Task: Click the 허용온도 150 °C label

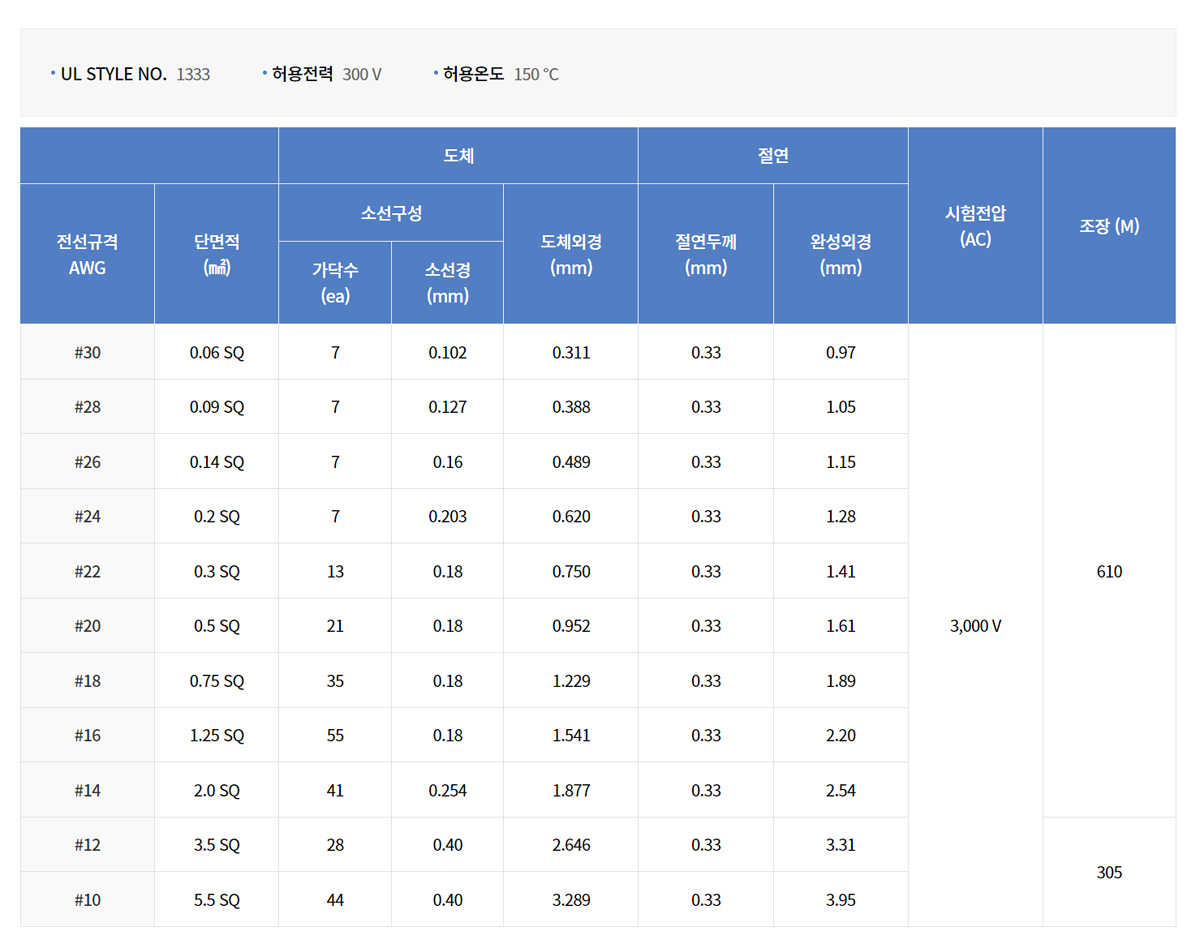Action: 495,73
